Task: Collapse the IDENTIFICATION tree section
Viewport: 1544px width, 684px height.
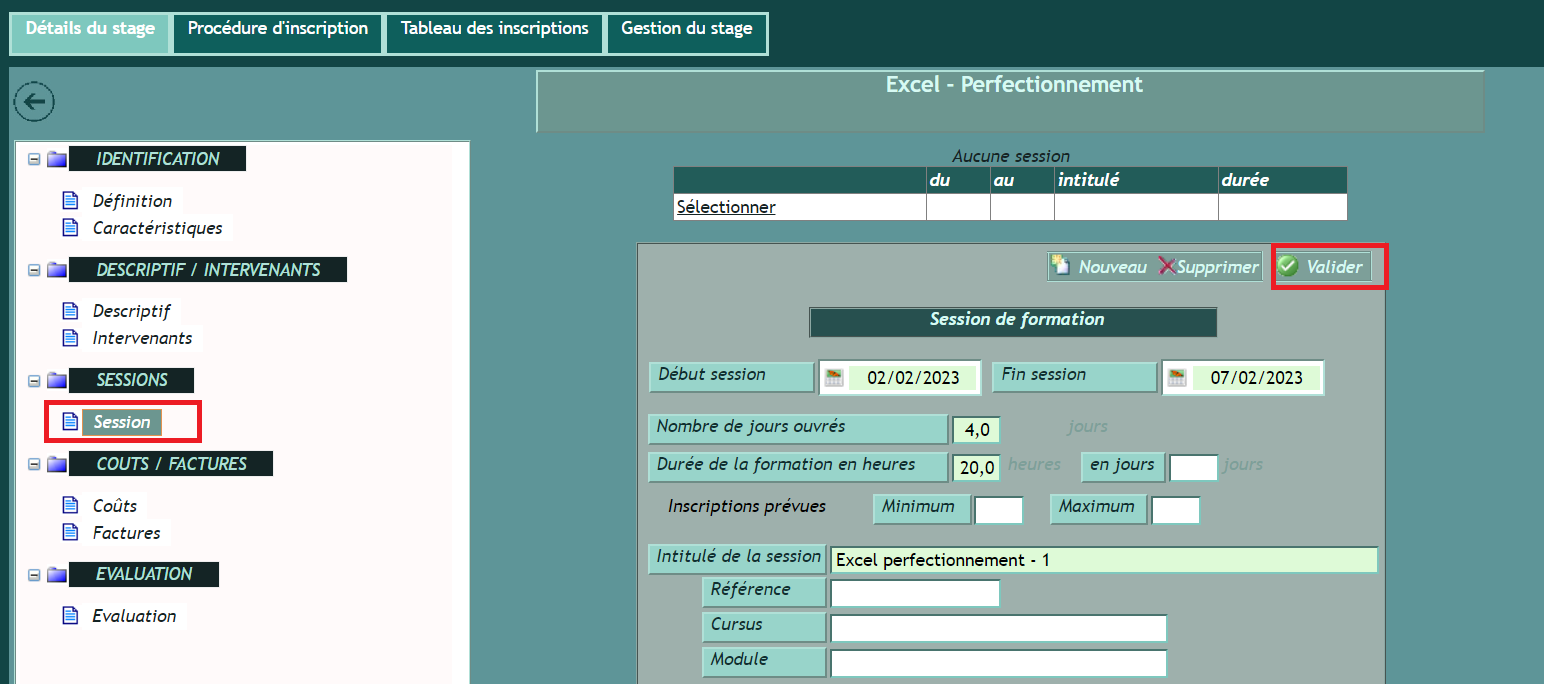Action: pos(34,159)
